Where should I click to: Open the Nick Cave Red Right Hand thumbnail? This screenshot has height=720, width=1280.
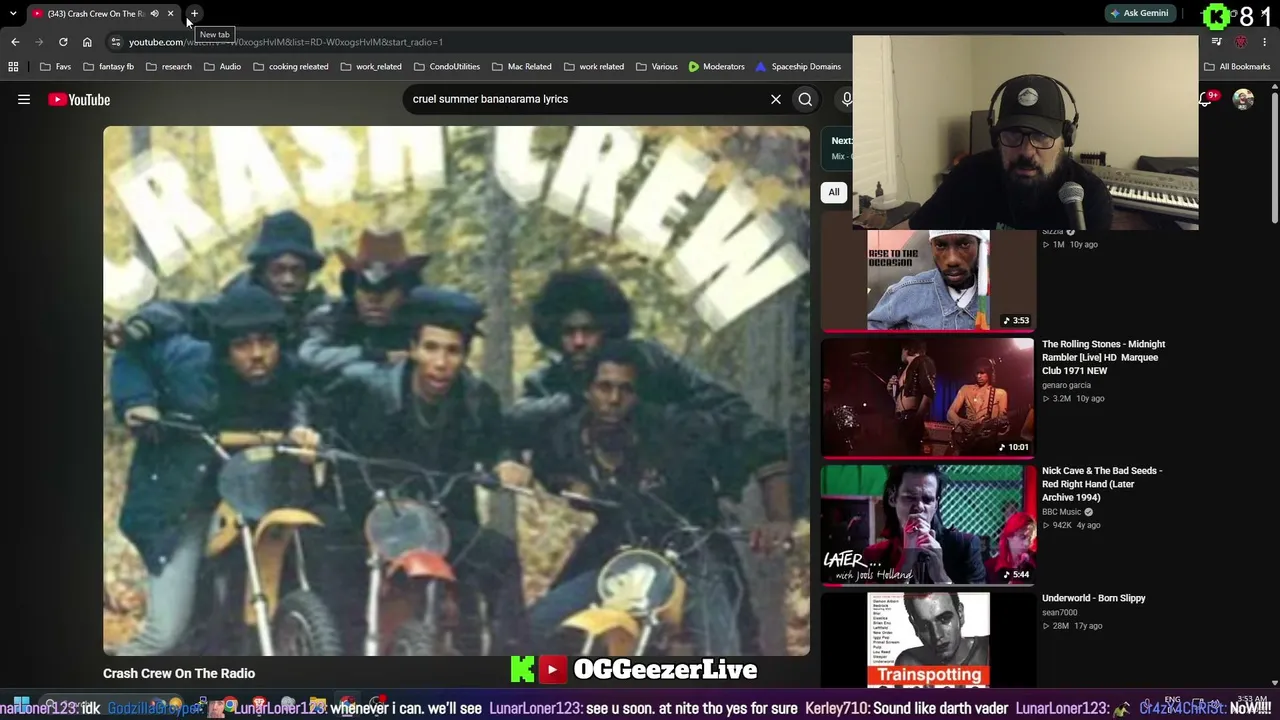[928, 524]
